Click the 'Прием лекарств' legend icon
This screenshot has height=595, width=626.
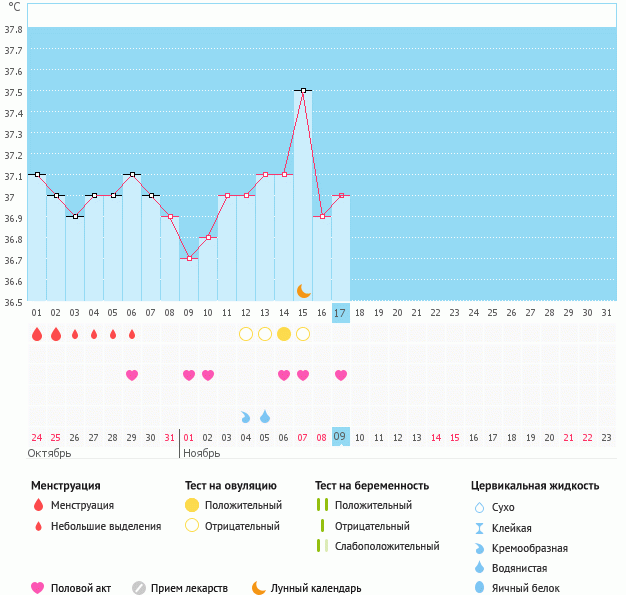(139, 588)
